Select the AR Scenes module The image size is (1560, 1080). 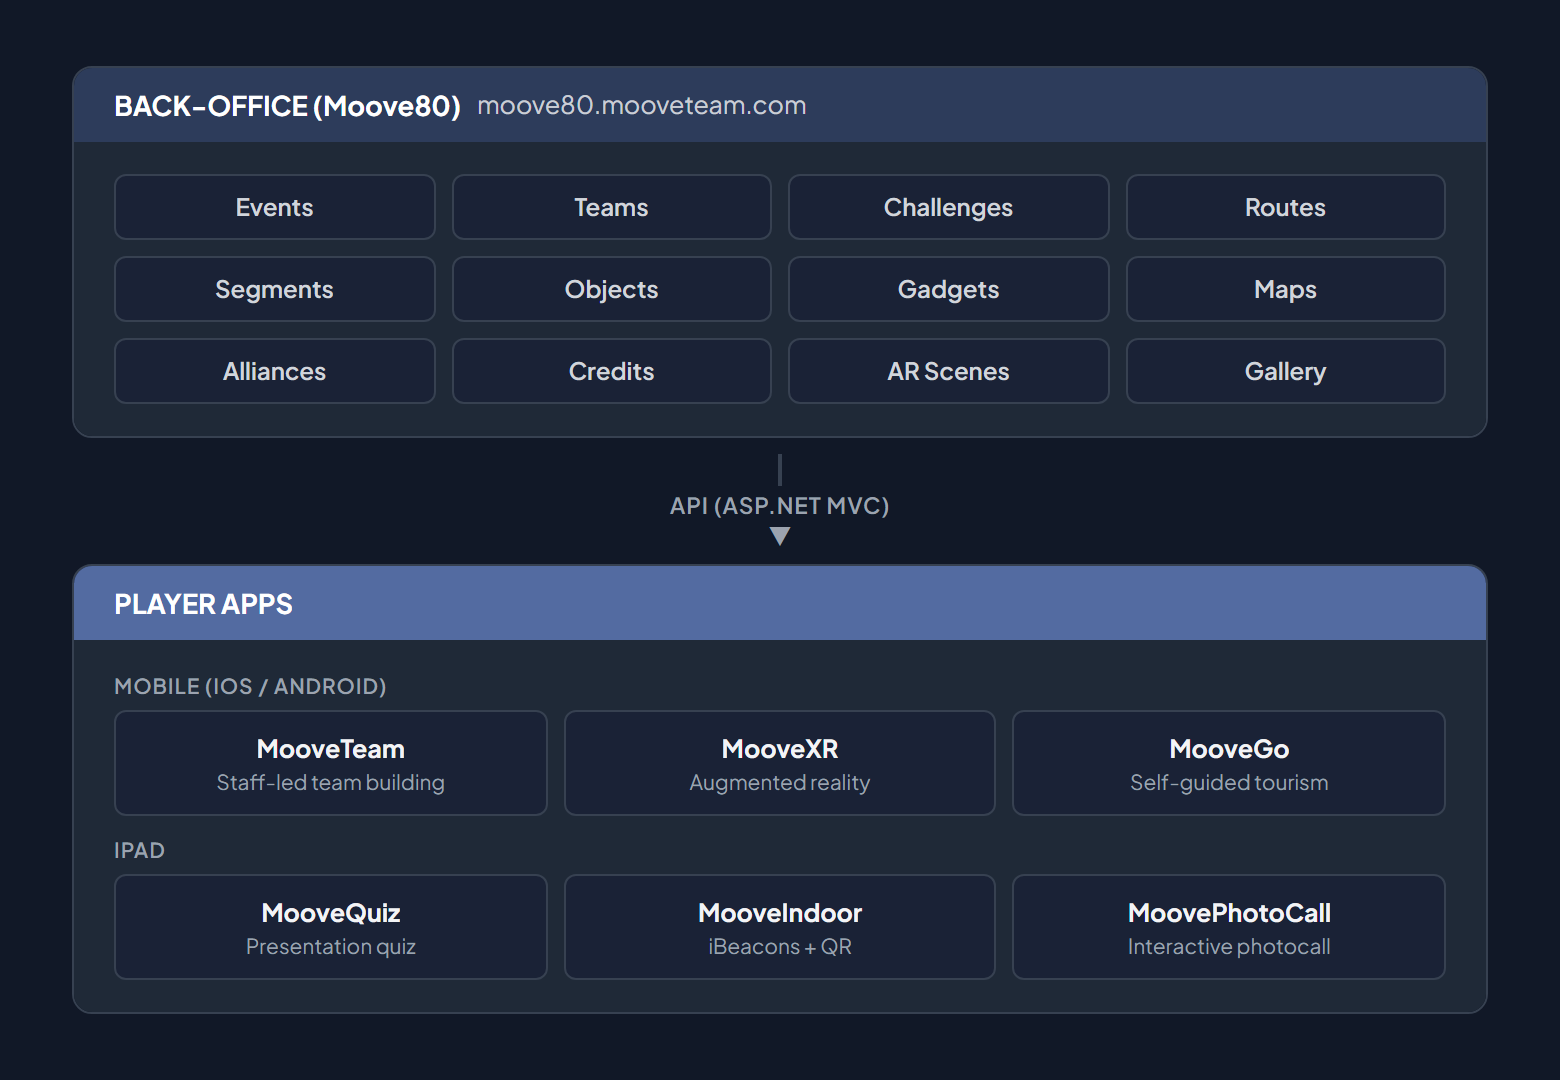tap(948, 371)
